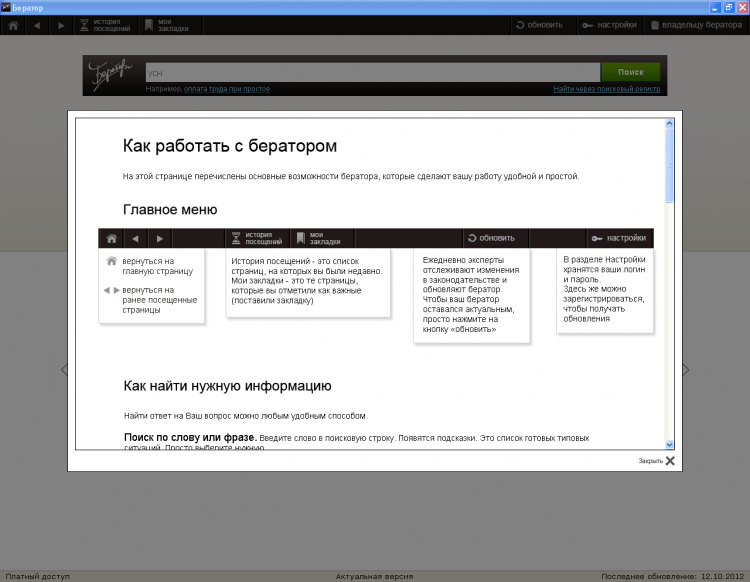
Task: Click bold text Поиск по слову или фразе
Action: pos(190,438)
